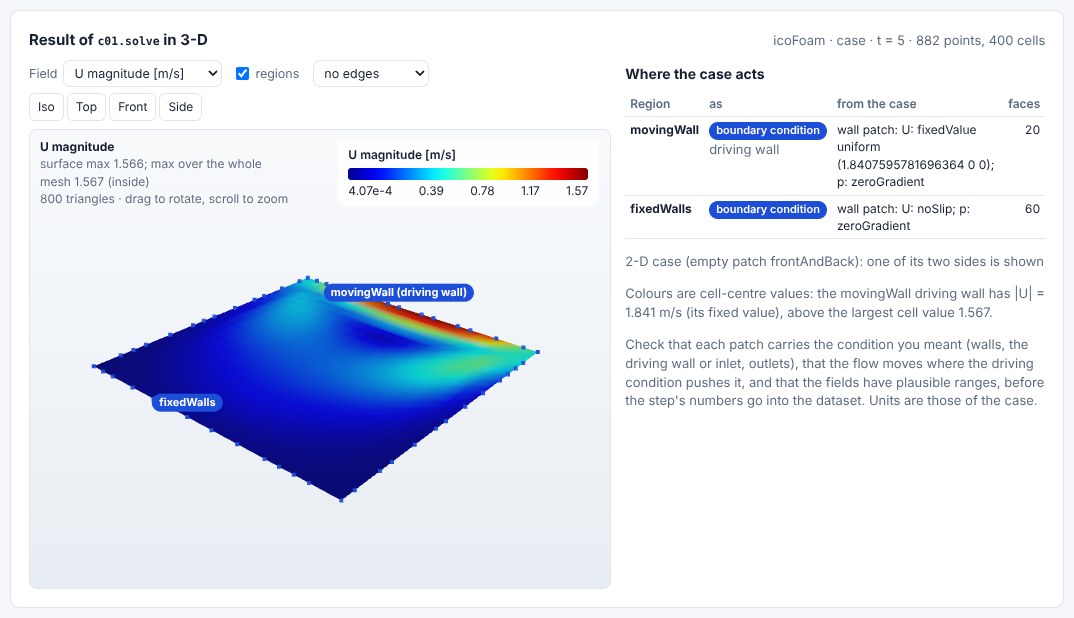
Task: Click the 'Check that each patch carries' paragraph
Action: coord(834,372)
